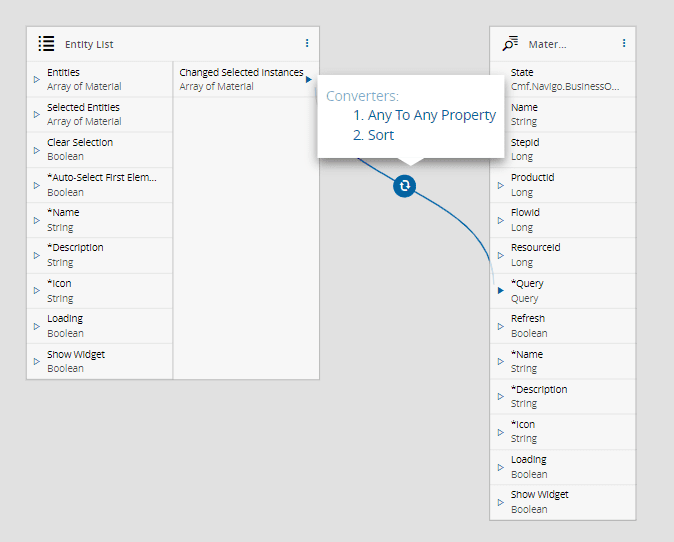
Task: Click the ResourceId Long property row
Action: coord(562,254)
